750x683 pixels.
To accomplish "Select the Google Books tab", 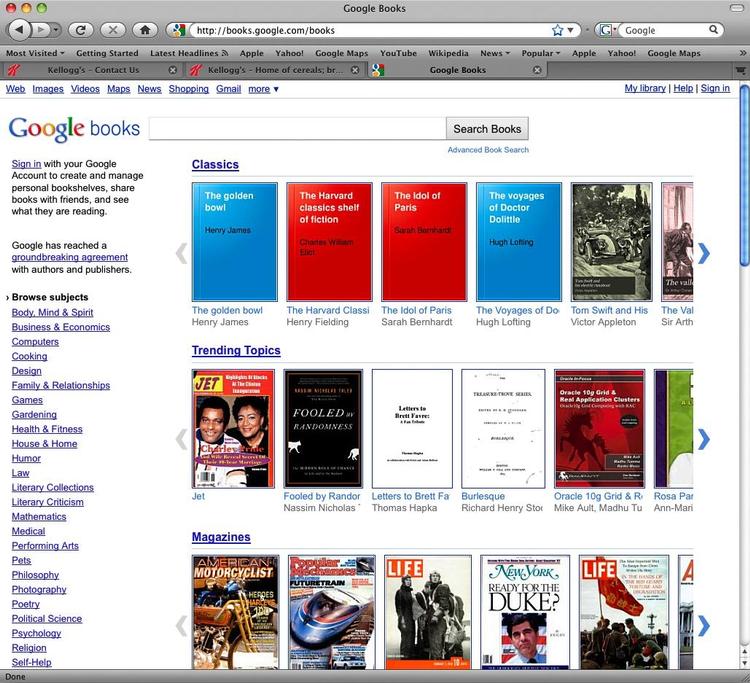I will point(457,70).
